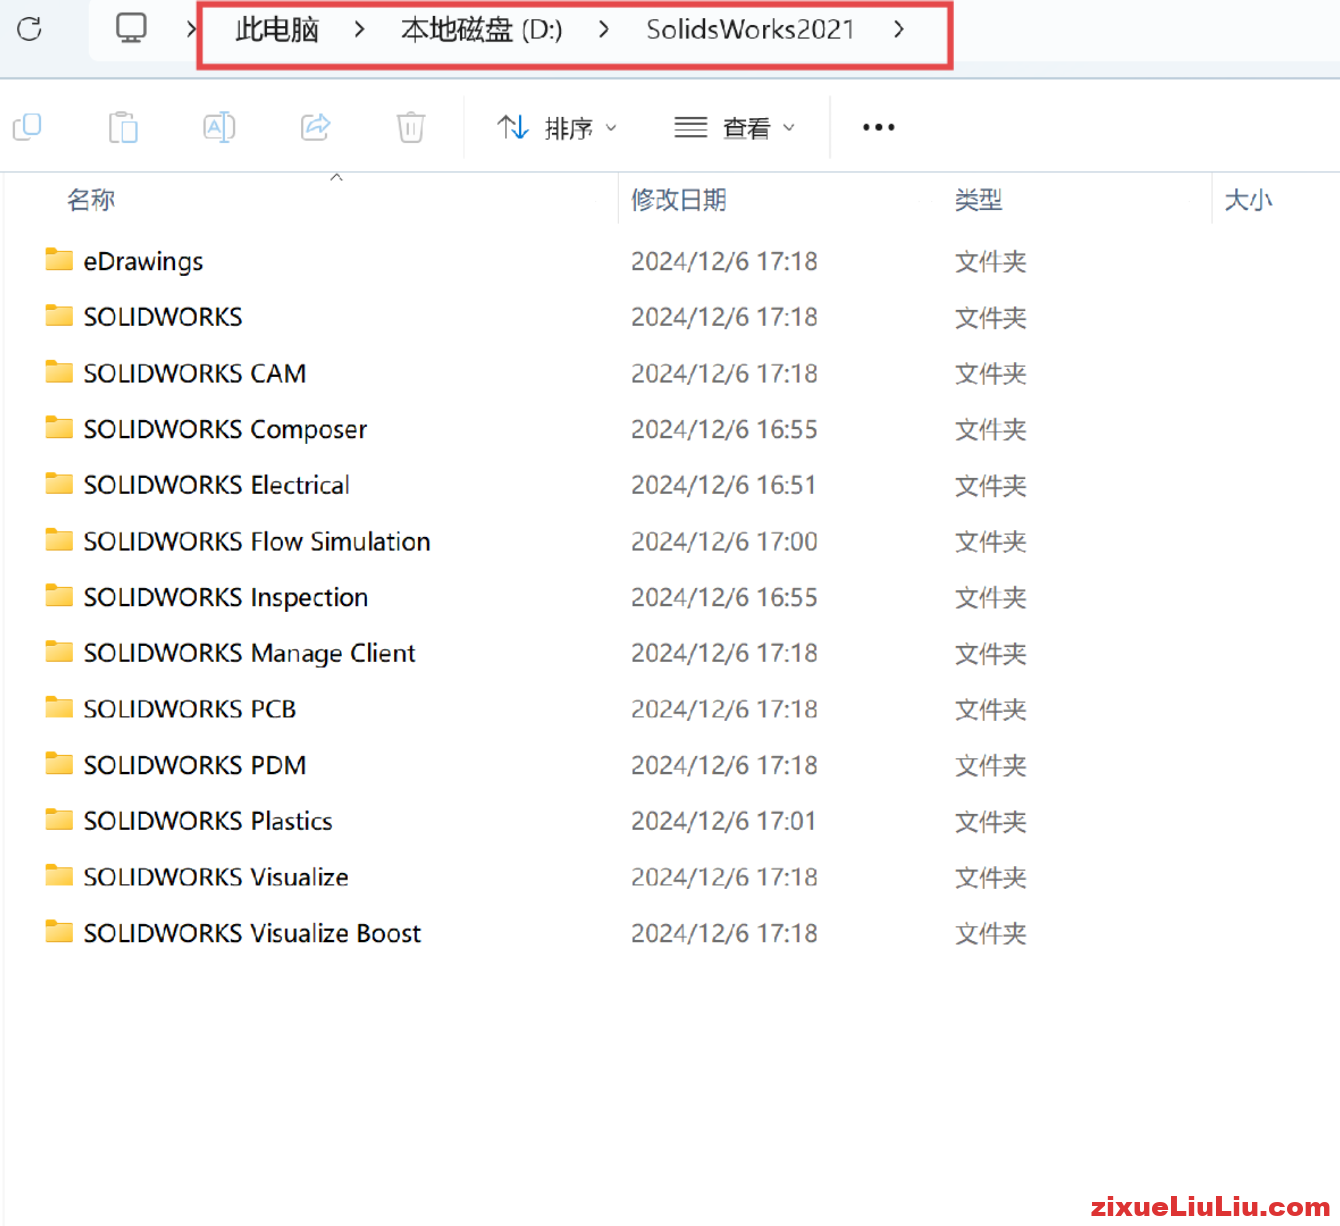Expand the chevron after SolidsWorks2021 in breadcrumb
Screen dimensions: 1340x1226
(898, 29)
